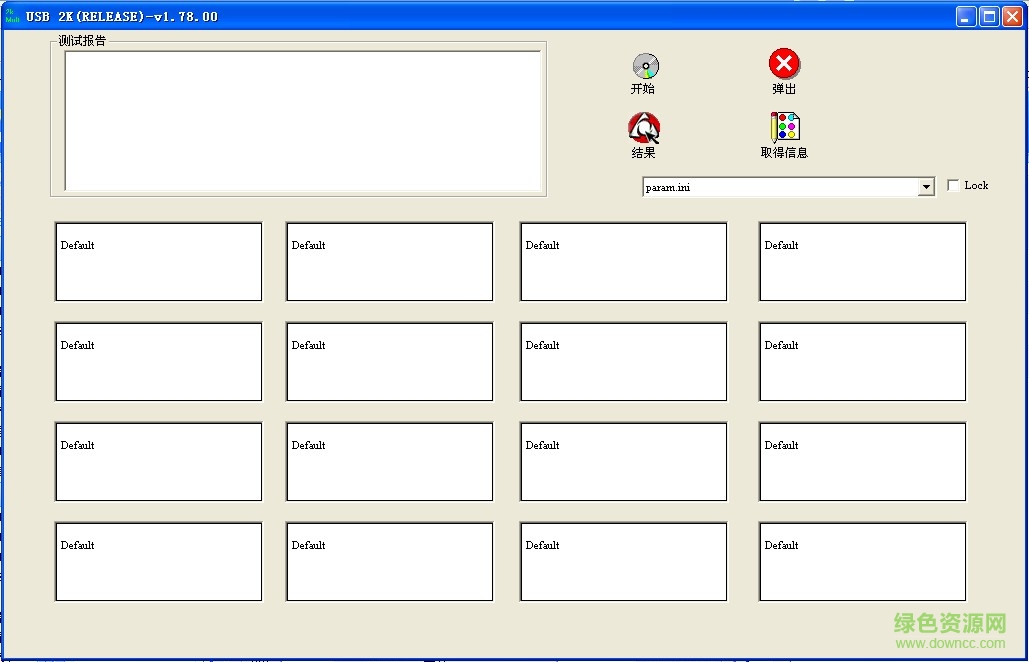
Task: Minimize the USB 2K window
Action: [x=966, y=16]
